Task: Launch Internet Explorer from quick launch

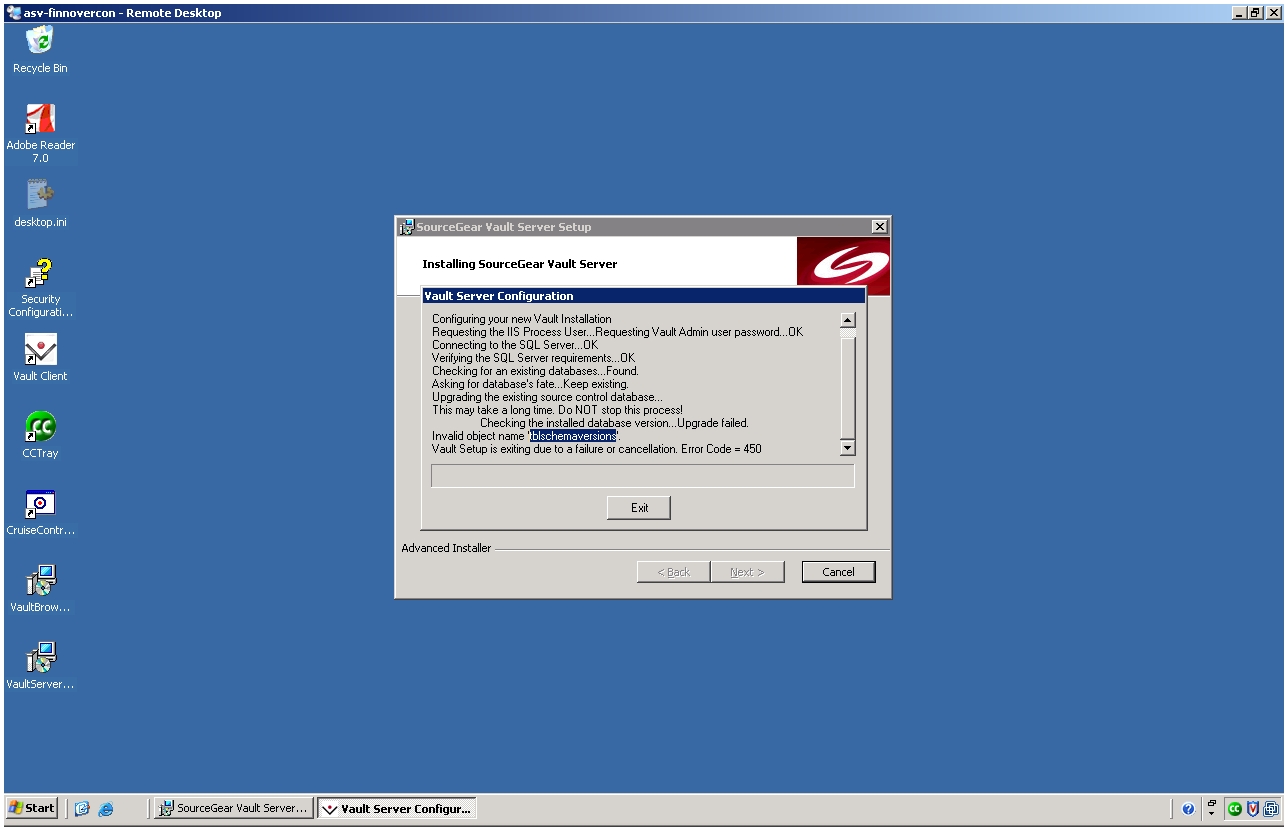Action: (x=105, y=809)
